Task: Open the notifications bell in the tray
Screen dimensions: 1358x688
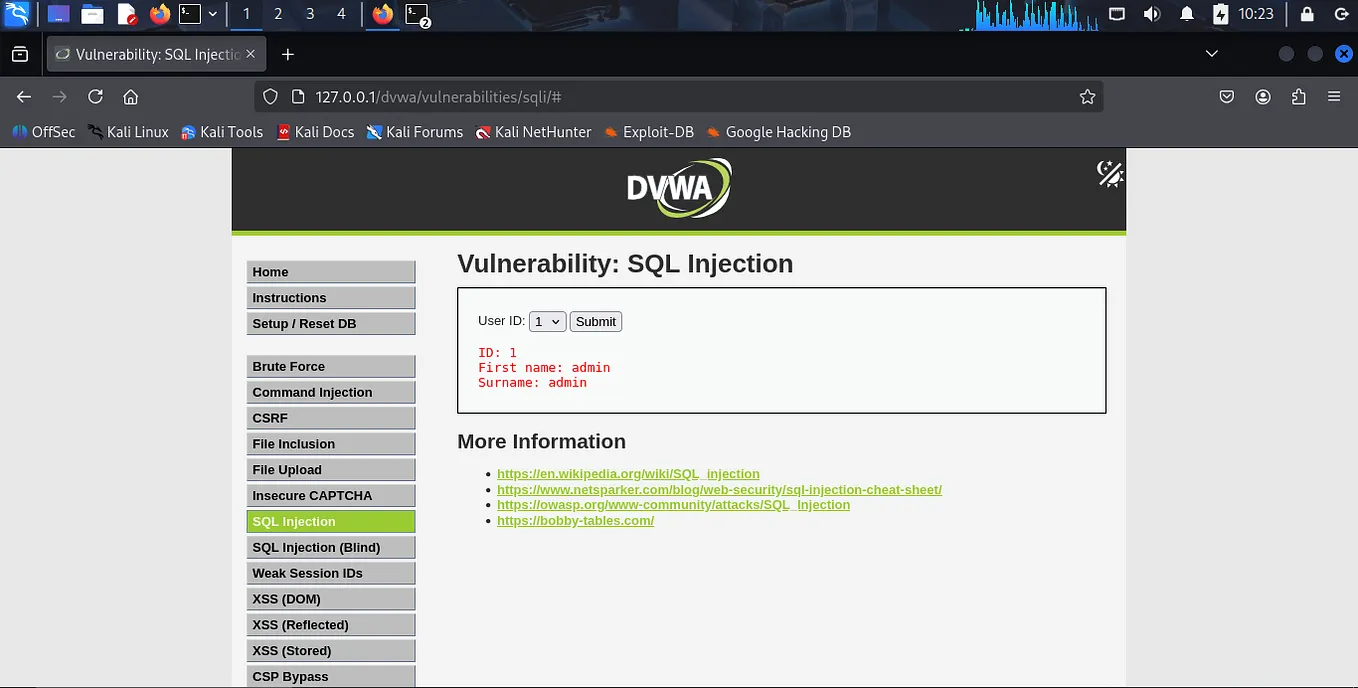Action: [1187, 14]
